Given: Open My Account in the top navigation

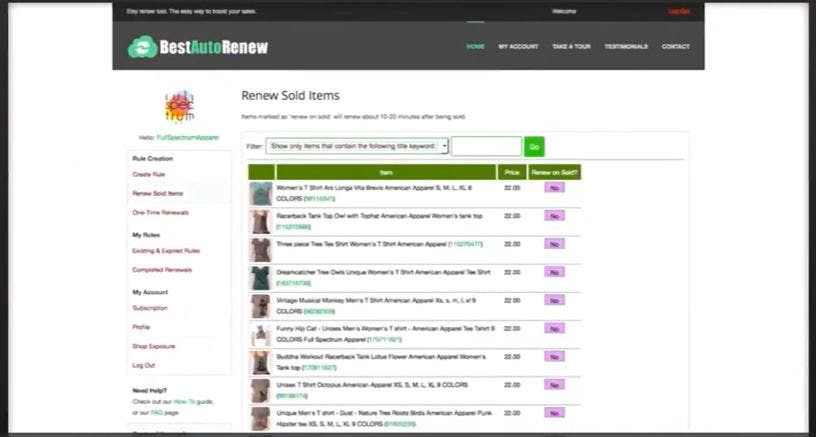Looking at the screenshot, I should pyautogui.click(x=518, y=46).
